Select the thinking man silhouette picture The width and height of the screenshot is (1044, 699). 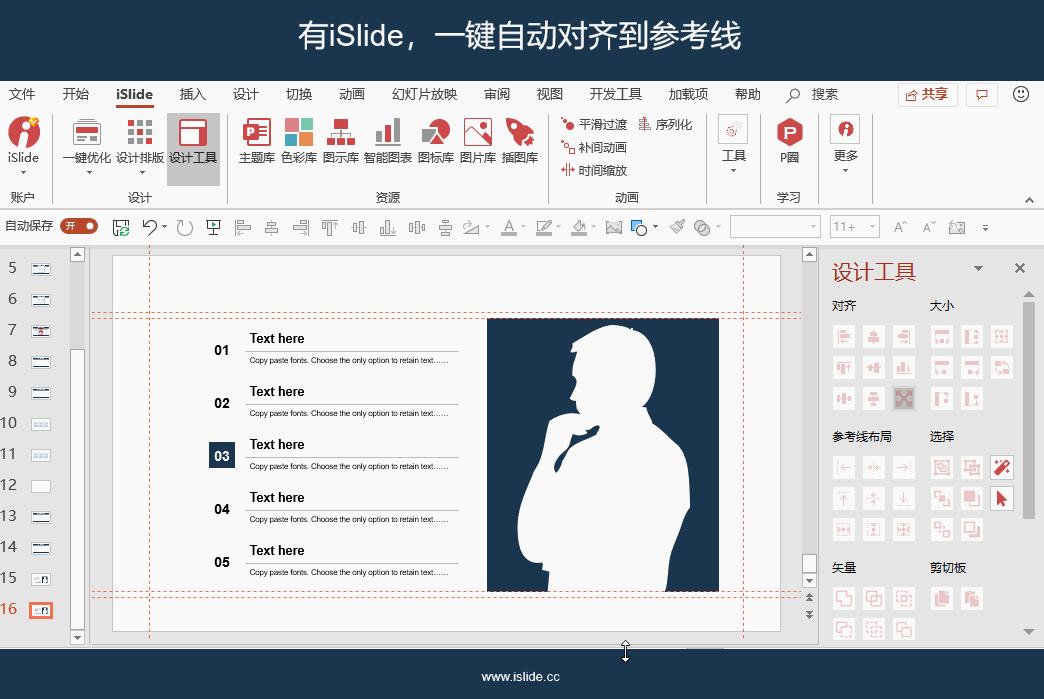(603, 455)
